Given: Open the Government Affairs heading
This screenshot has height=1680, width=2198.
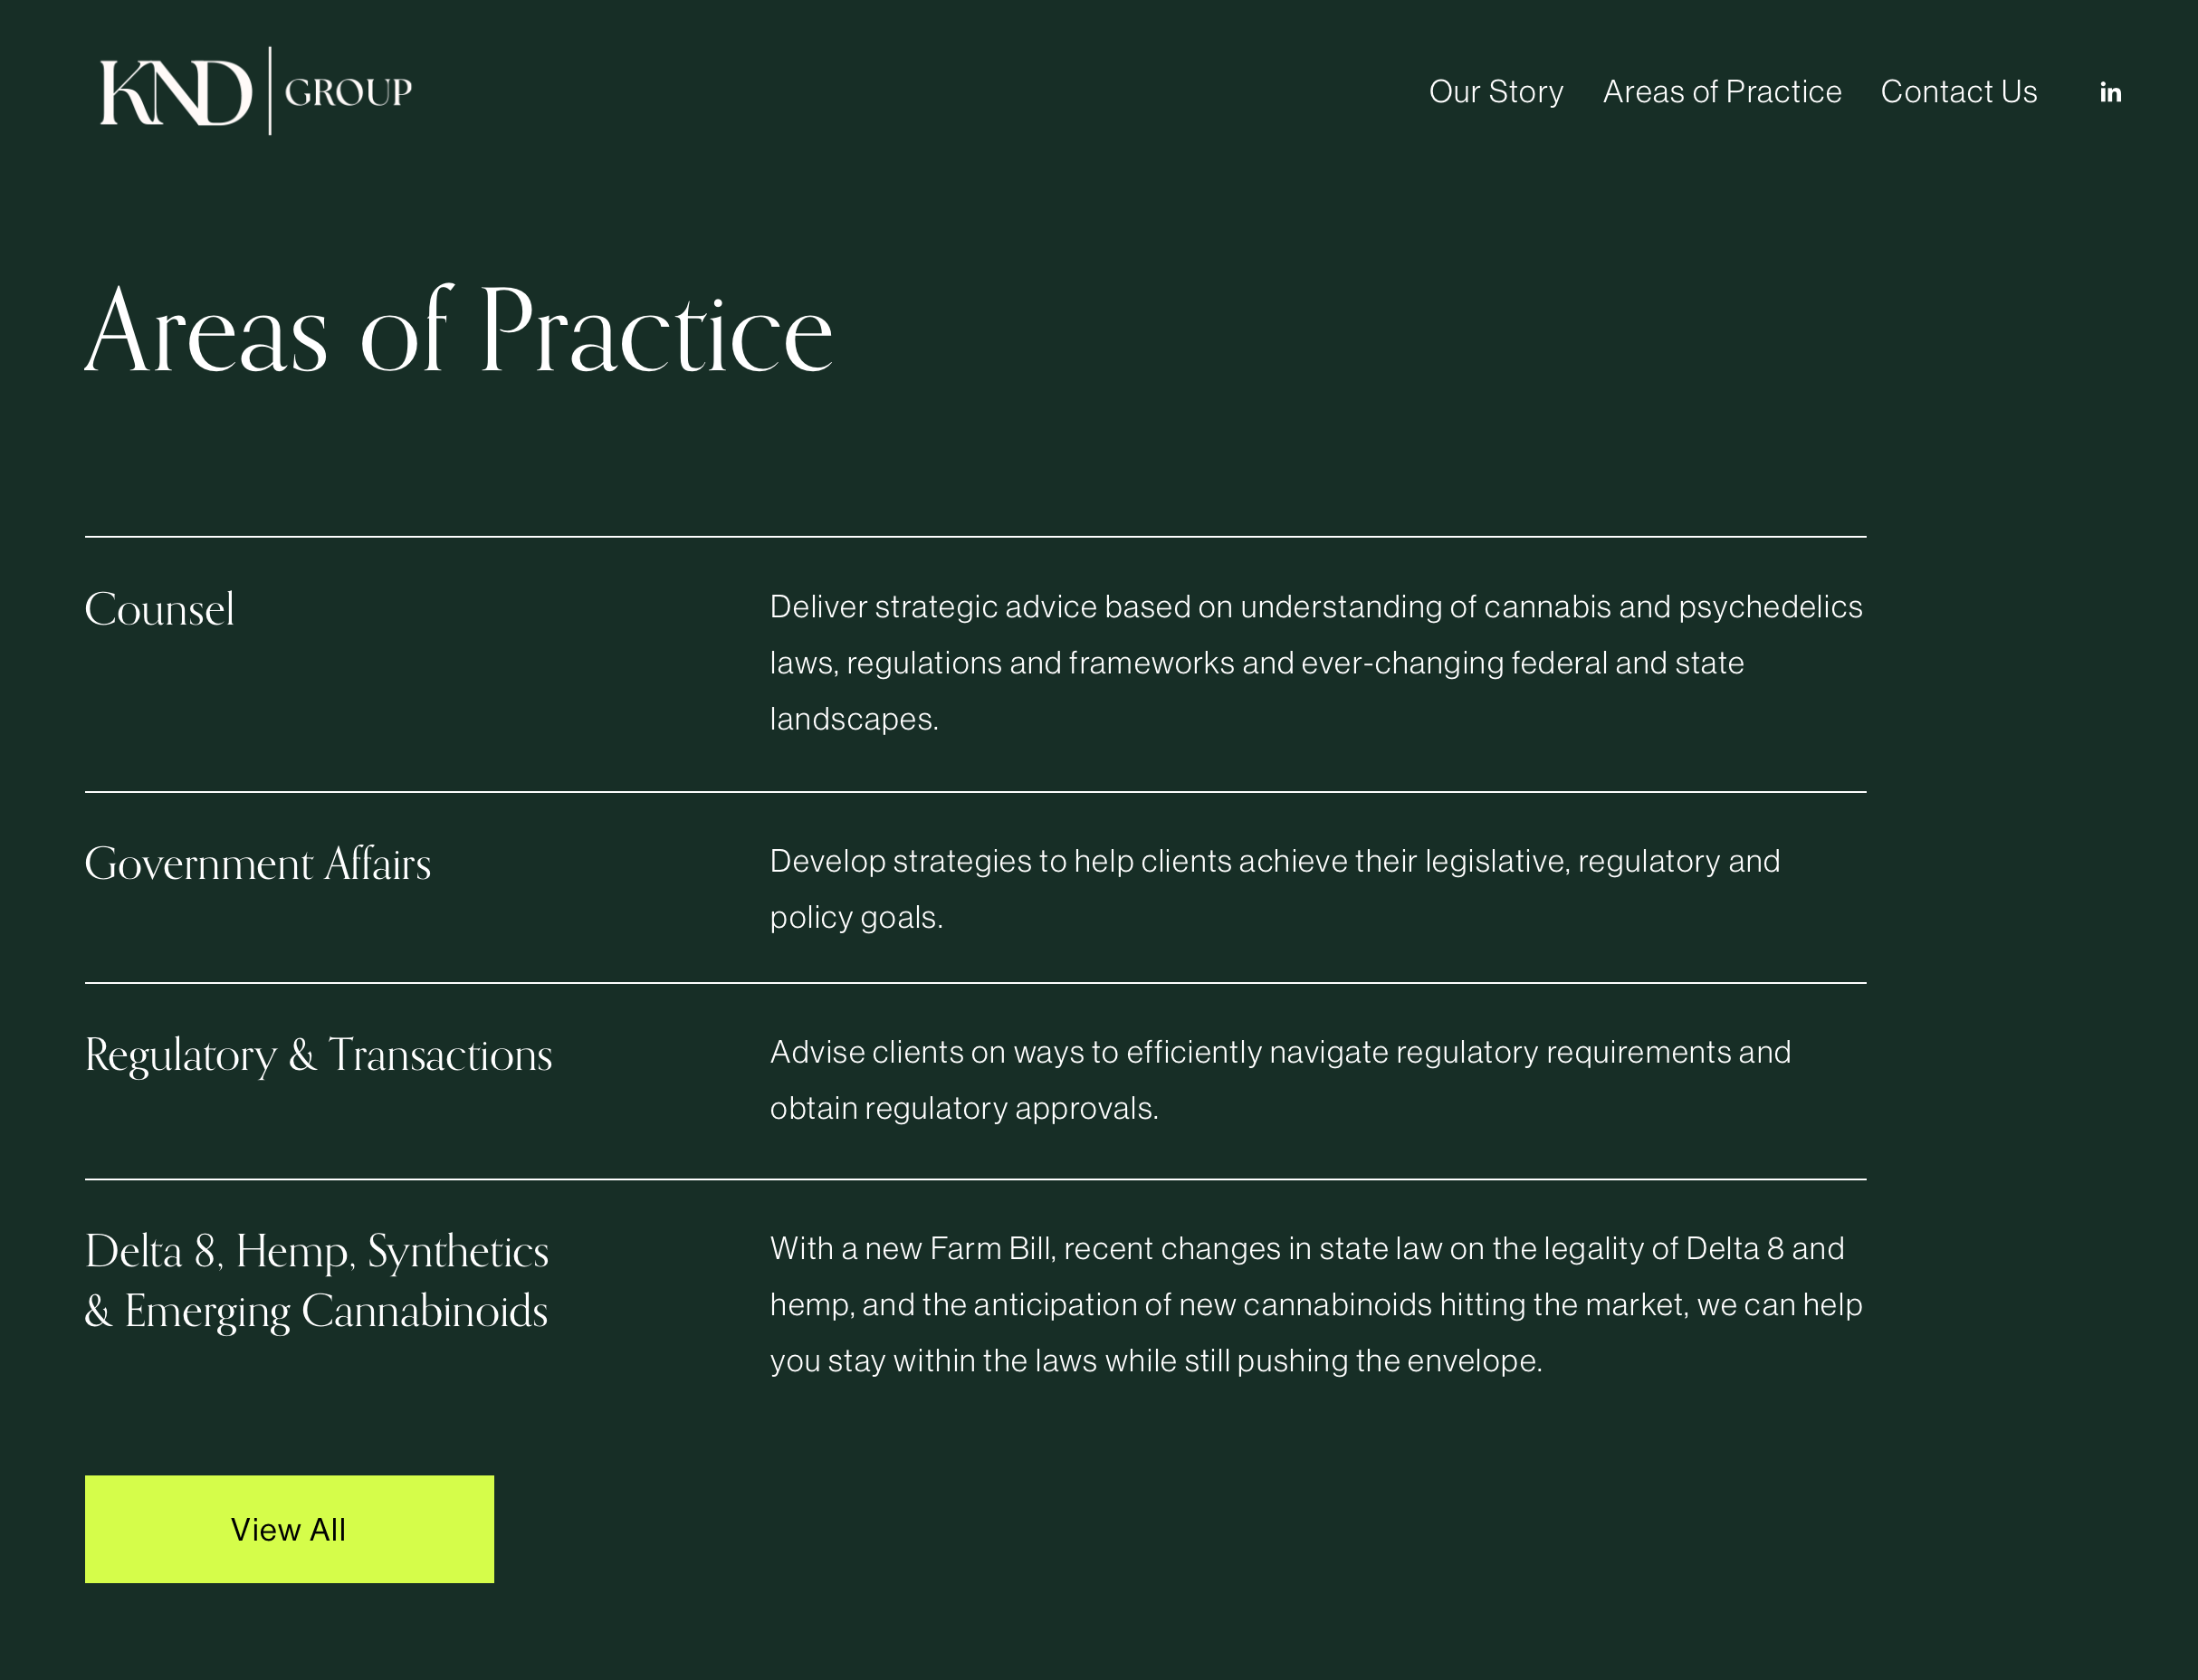Looking at the screenshot, I should coord(258,863).
